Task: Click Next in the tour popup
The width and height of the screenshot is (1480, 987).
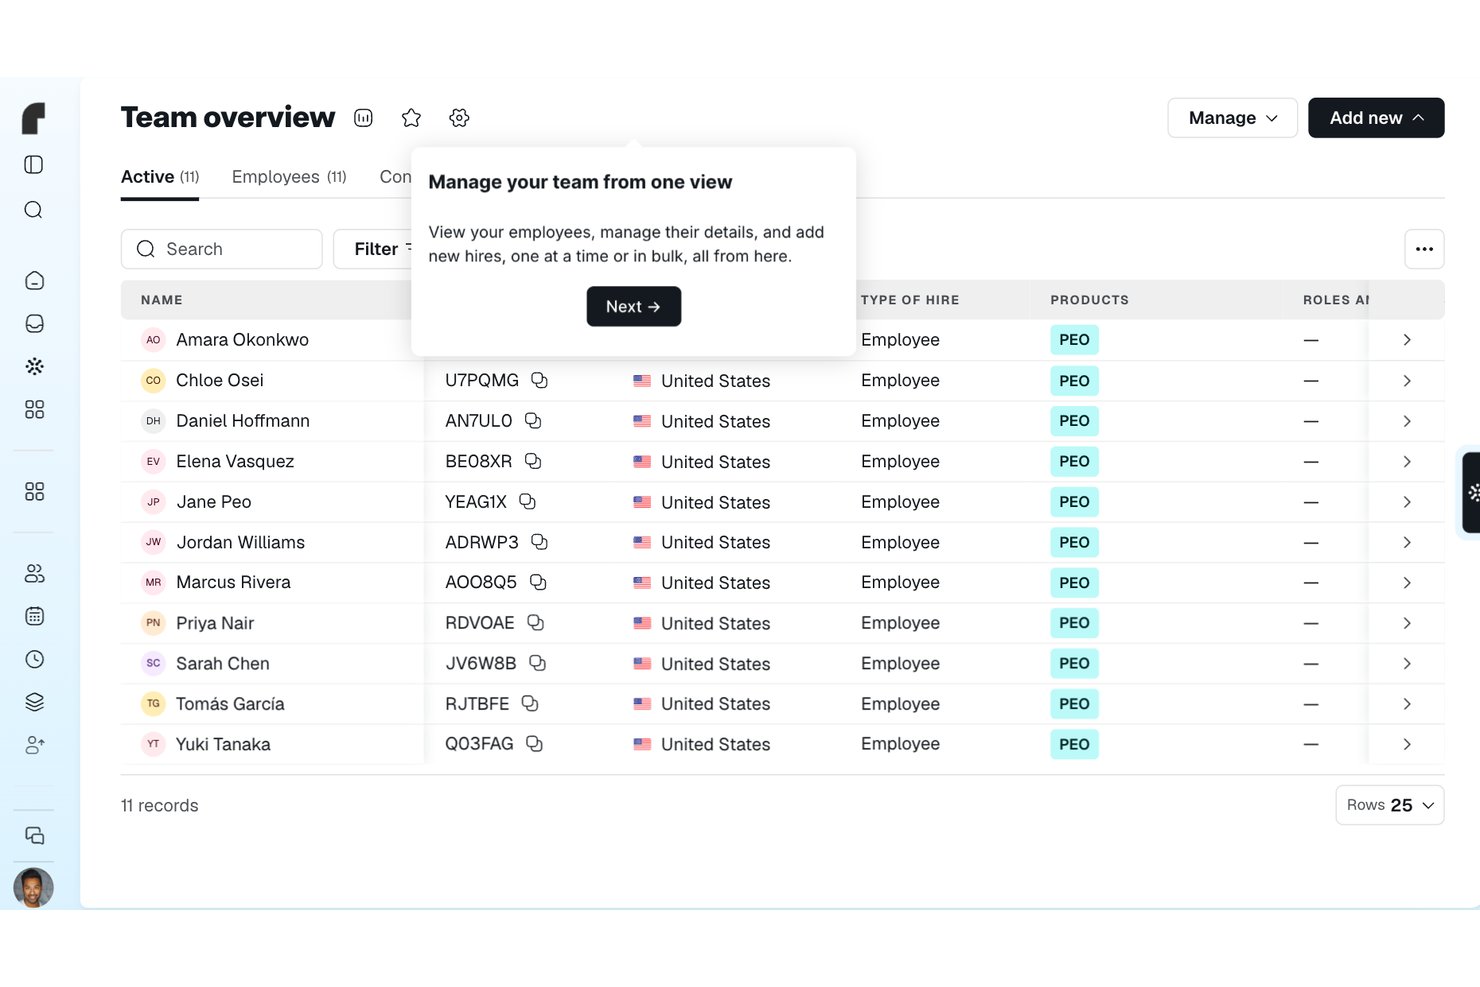Action: click(x=633, y=306)
